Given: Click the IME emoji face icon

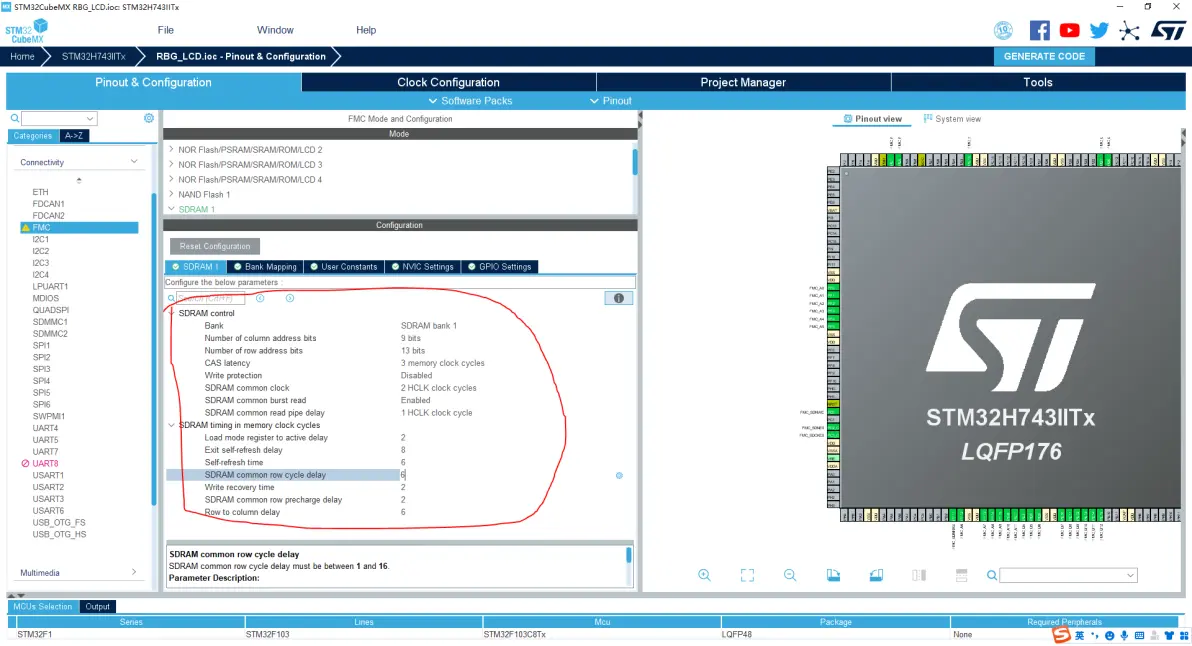Looking at the screenshot, I should click(x=1110, y=635).
